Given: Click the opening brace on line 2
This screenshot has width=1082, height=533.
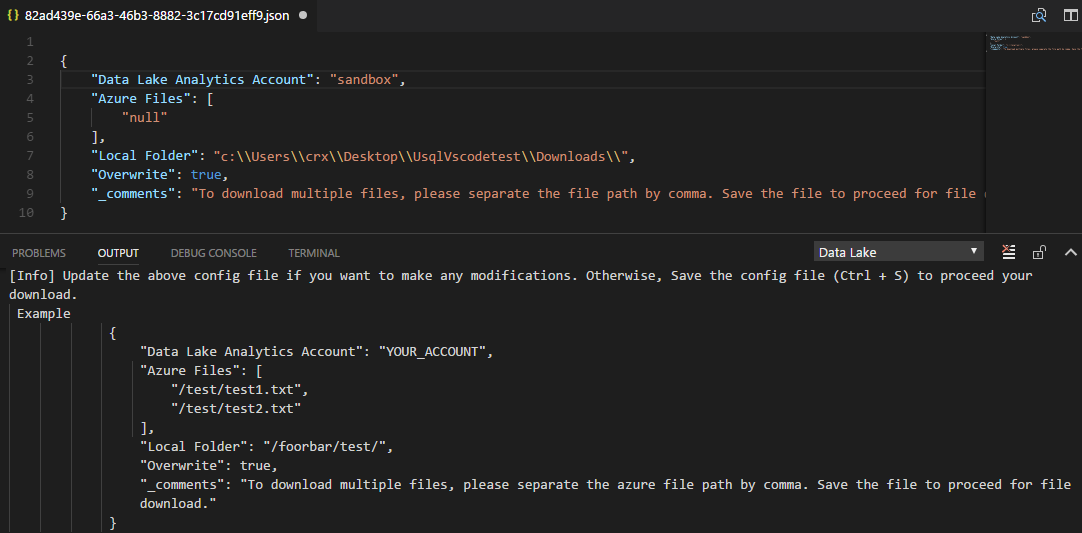Looking at the screenshot, I should point(64,61).
